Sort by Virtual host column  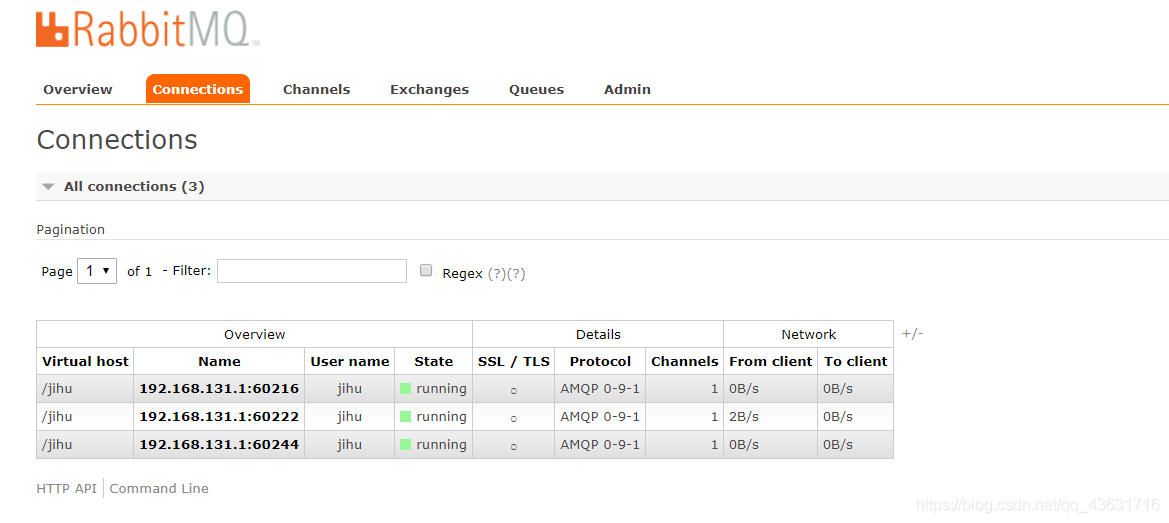point(85,361)
